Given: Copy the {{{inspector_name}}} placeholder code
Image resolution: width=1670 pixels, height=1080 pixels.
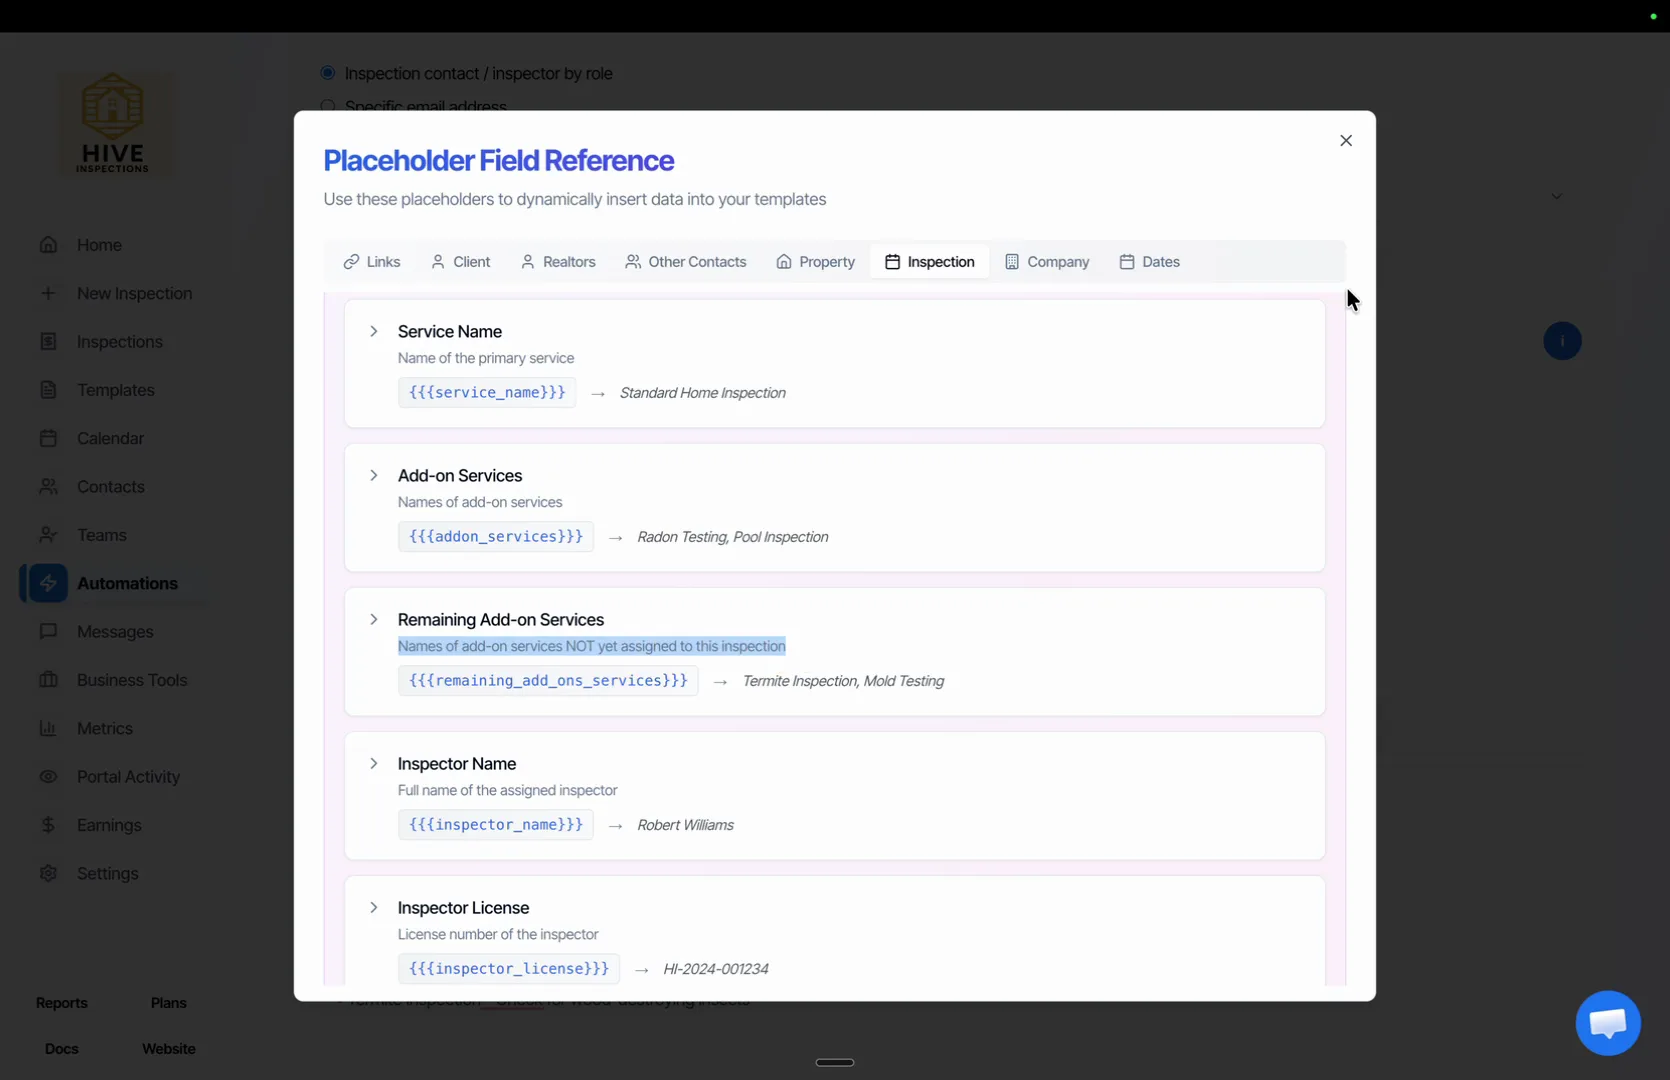Looking at the screenshot, I should (x=496, y=825).
